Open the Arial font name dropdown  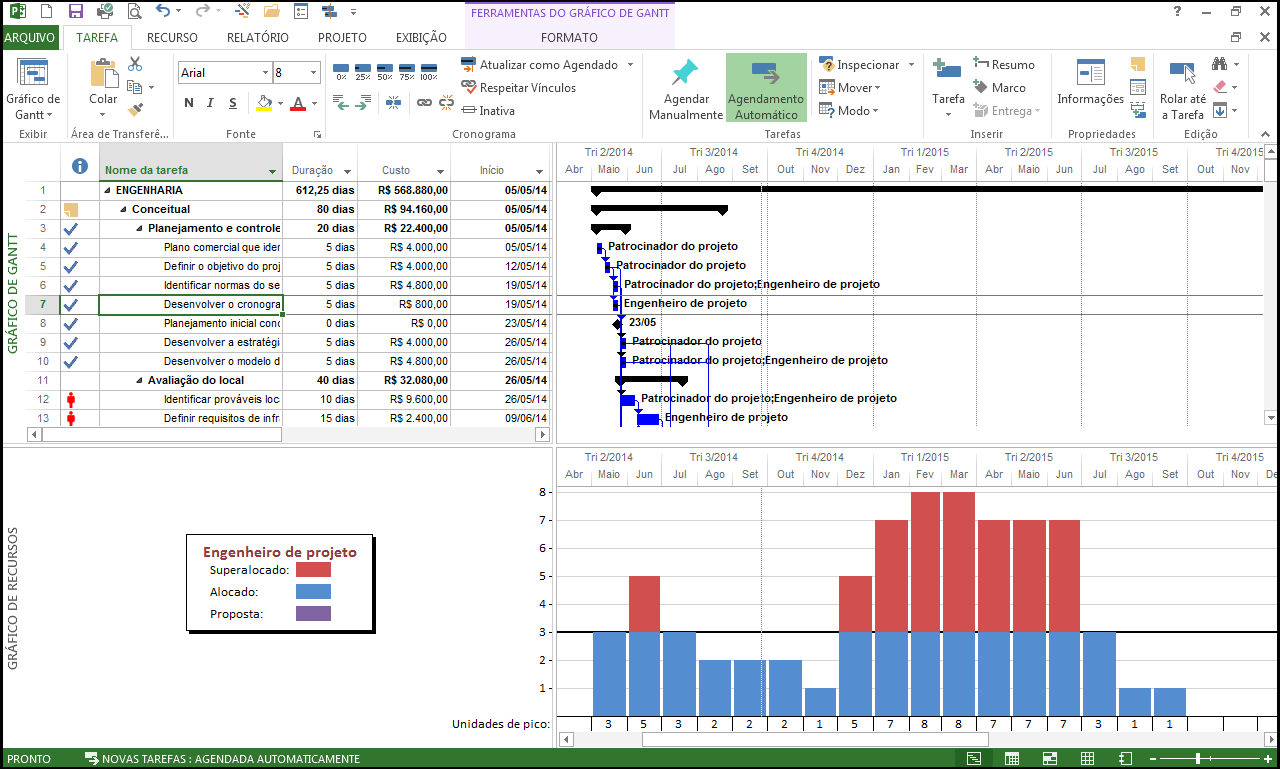point(265,73)
